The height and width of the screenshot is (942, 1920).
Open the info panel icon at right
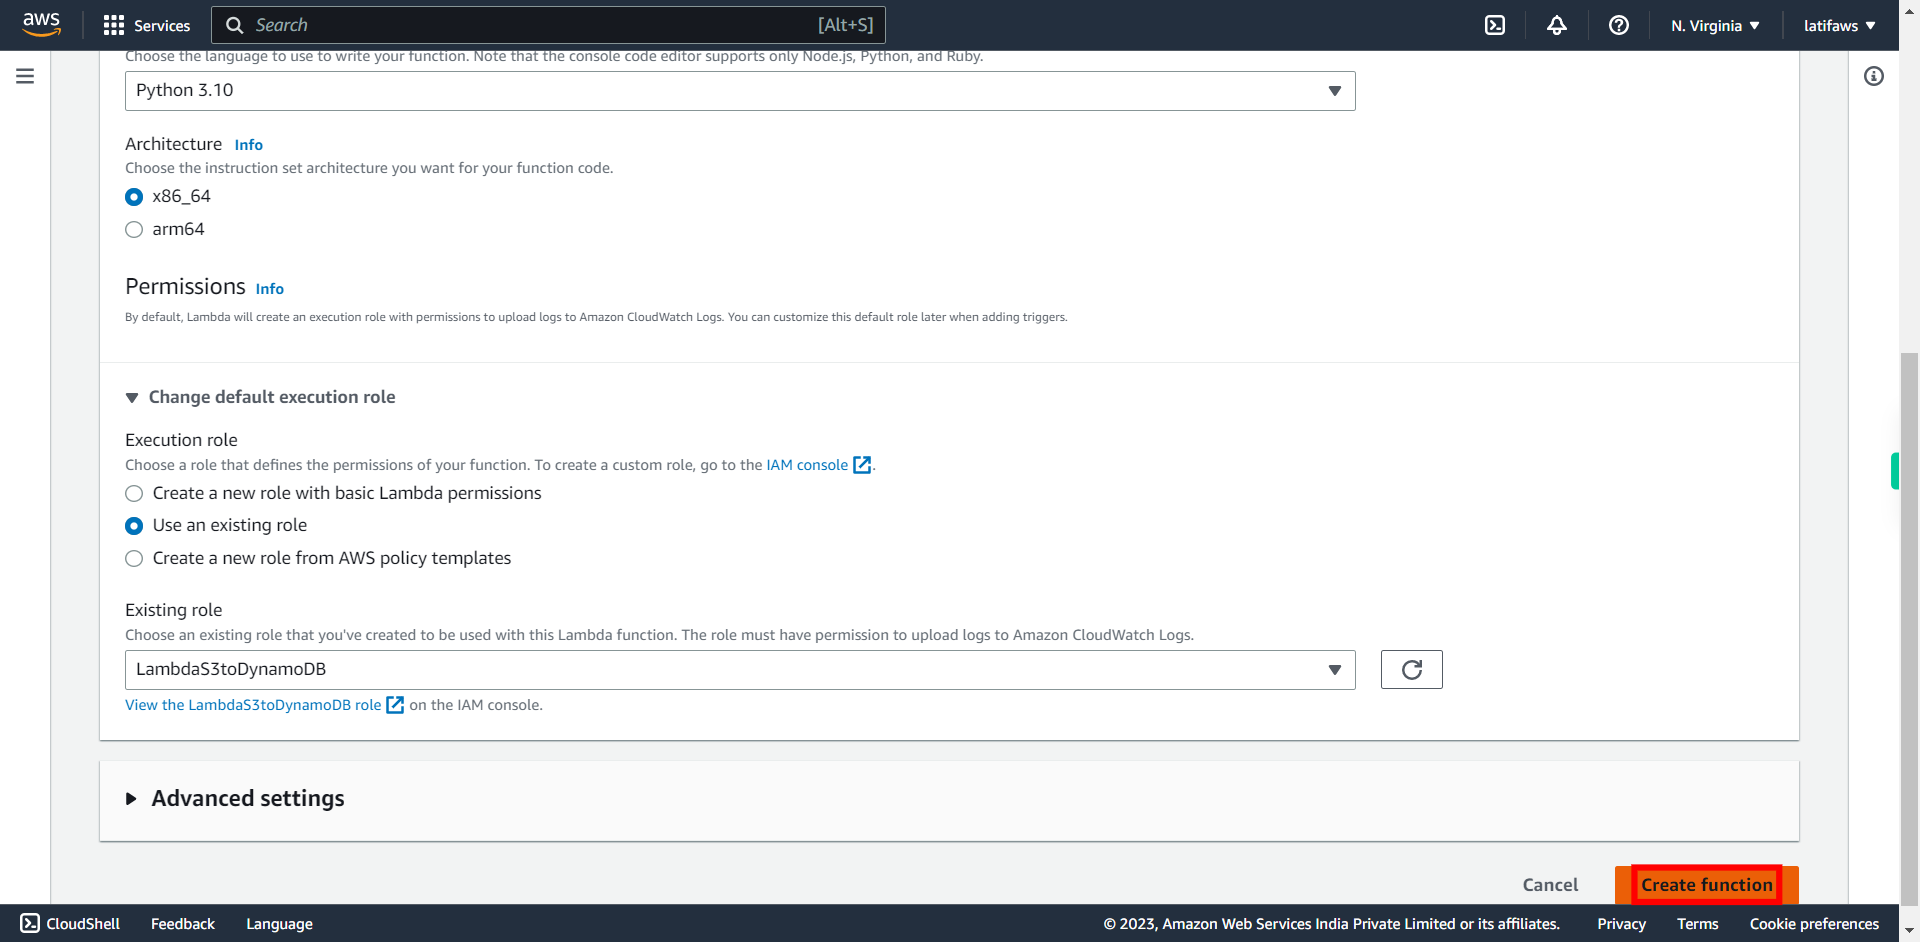[1874, 76]
